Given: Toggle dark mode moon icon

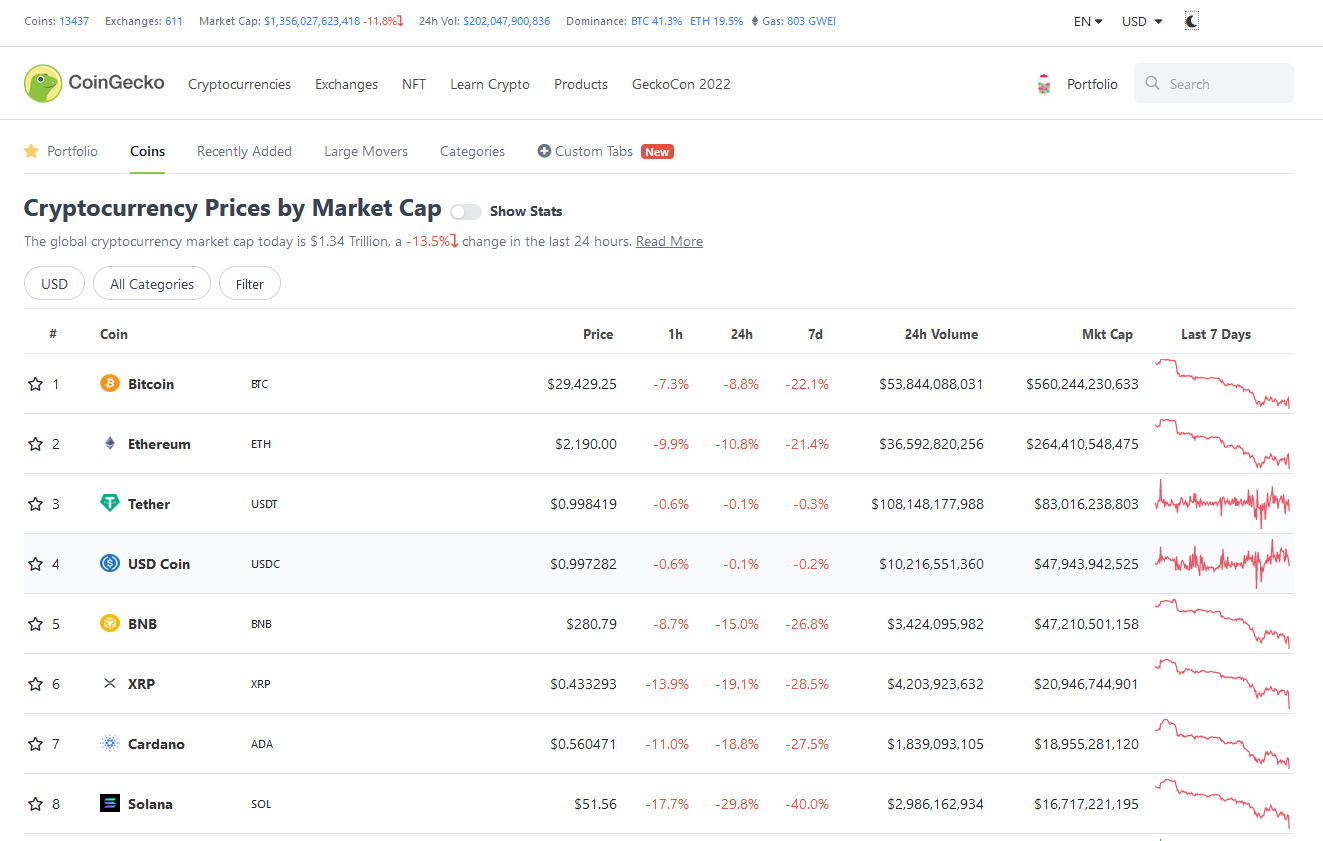Looking at the screenshot, I should (1191, 21).
